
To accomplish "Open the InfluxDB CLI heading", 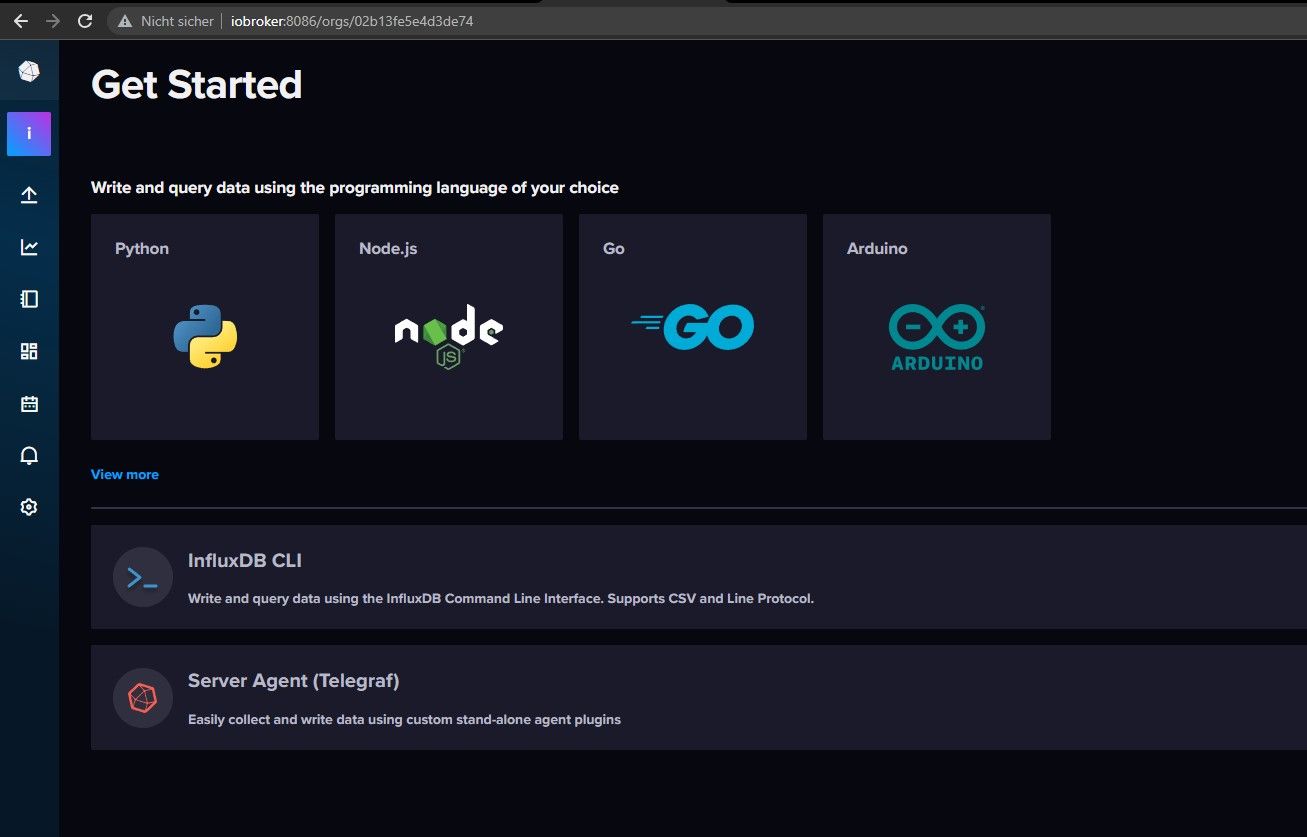I will pos(245,561).
